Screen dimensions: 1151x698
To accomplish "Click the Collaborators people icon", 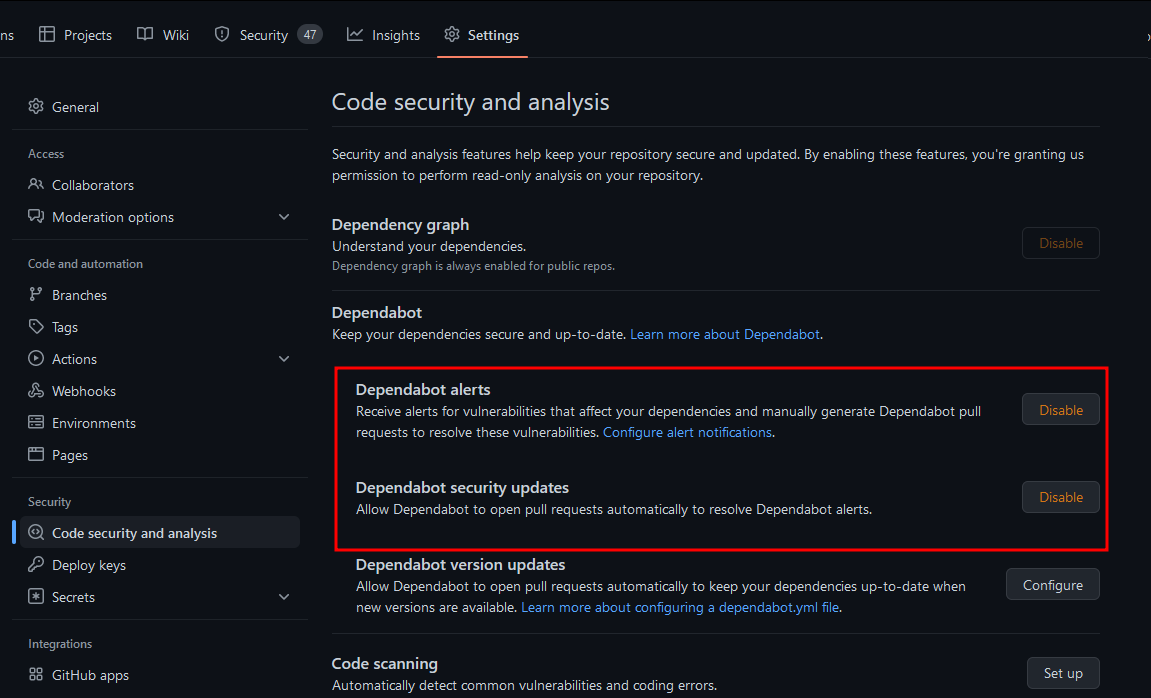I will (x=36, y=184).
